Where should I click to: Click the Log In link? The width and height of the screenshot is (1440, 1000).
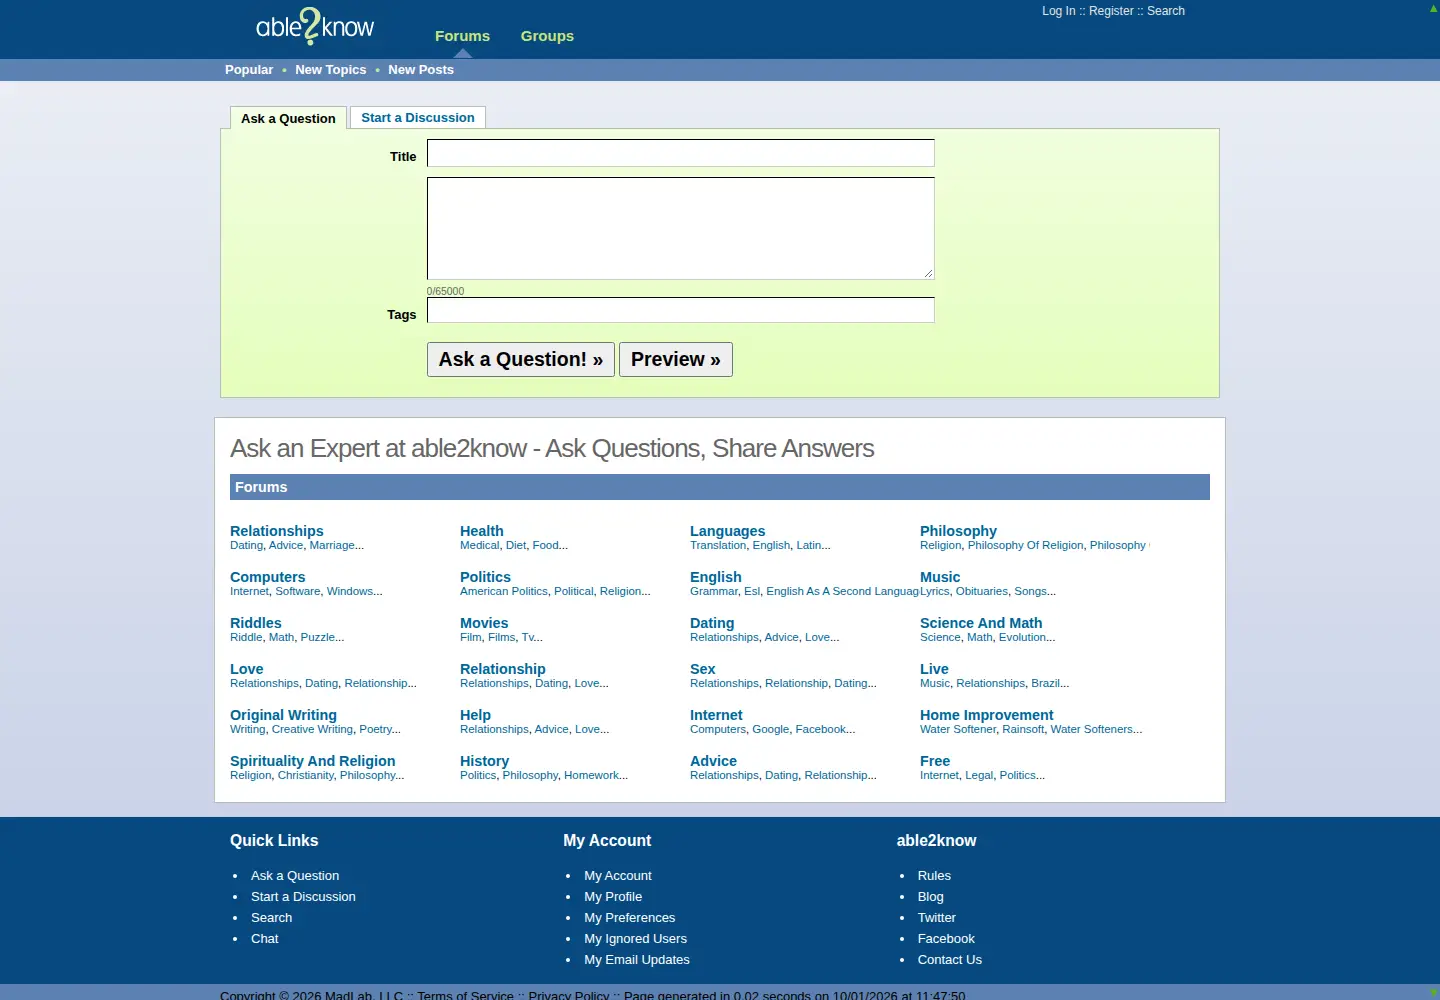point(1059,11)
